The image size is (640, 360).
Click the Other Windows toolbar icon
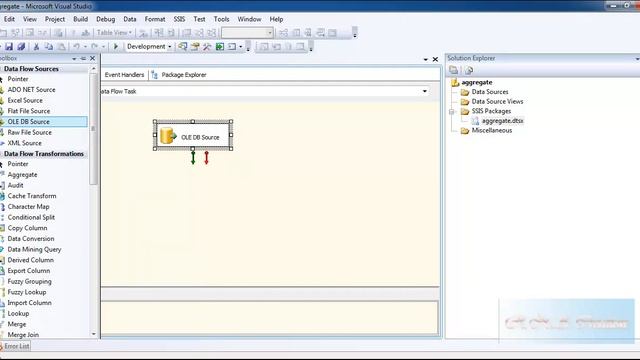click(x=232, y=47)
